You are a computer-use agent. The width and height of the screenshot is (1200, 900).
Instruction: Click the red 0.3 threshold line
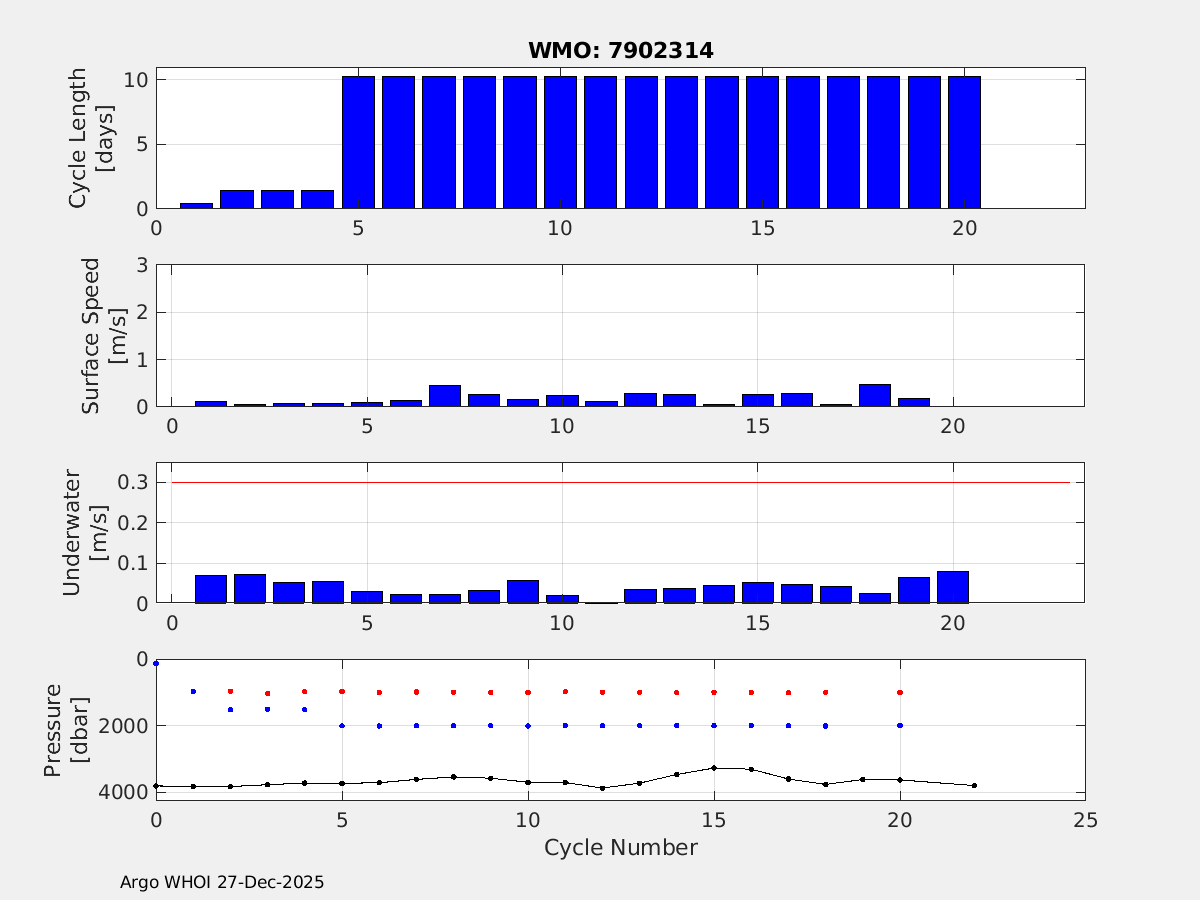pos(620,482)
